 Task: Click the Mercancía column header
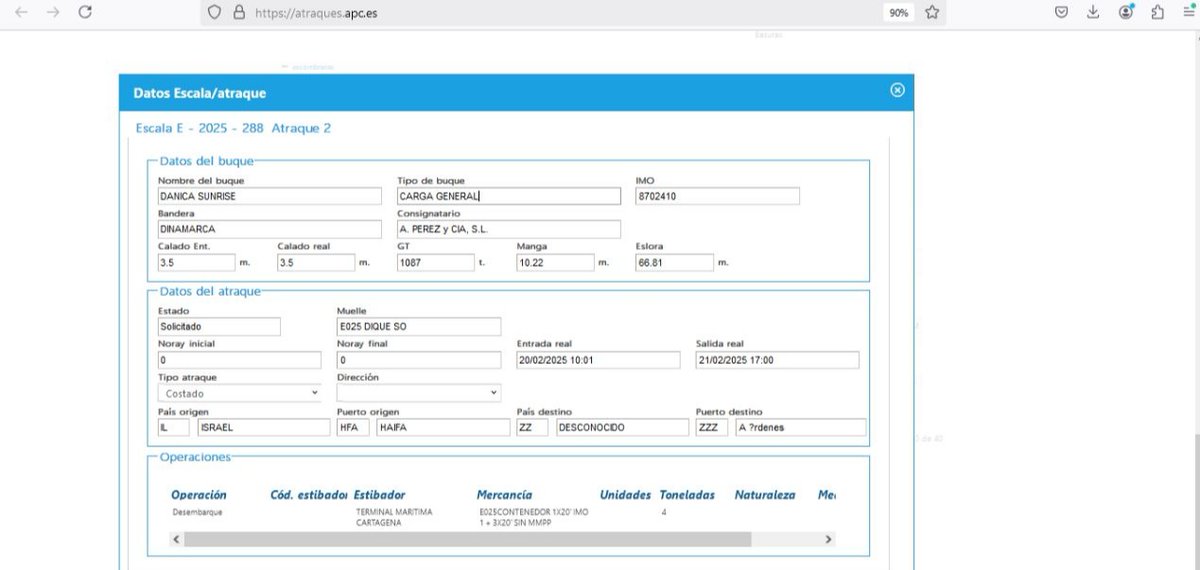click(505, 495)
